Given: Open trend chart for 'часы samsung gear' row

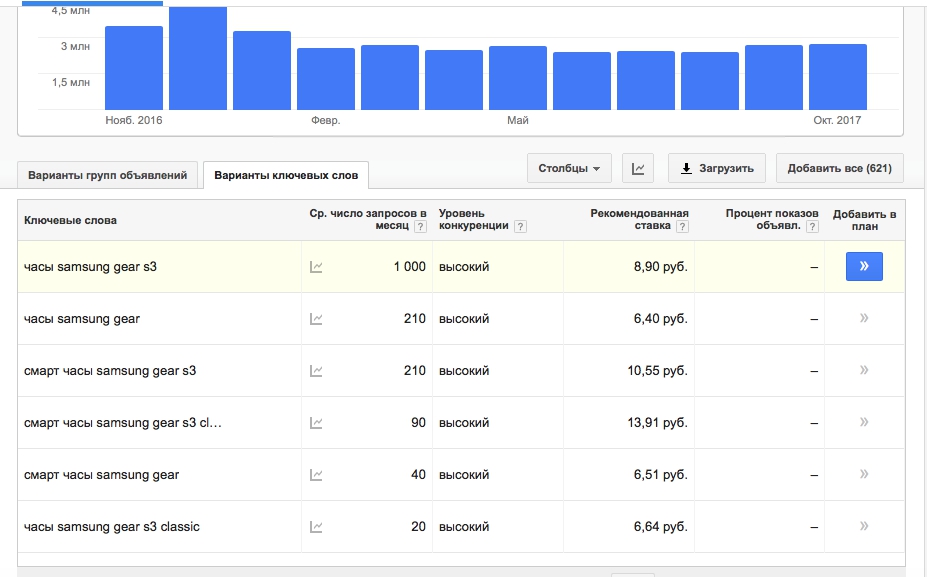Looking at the screenshot, I should (316, 319).
